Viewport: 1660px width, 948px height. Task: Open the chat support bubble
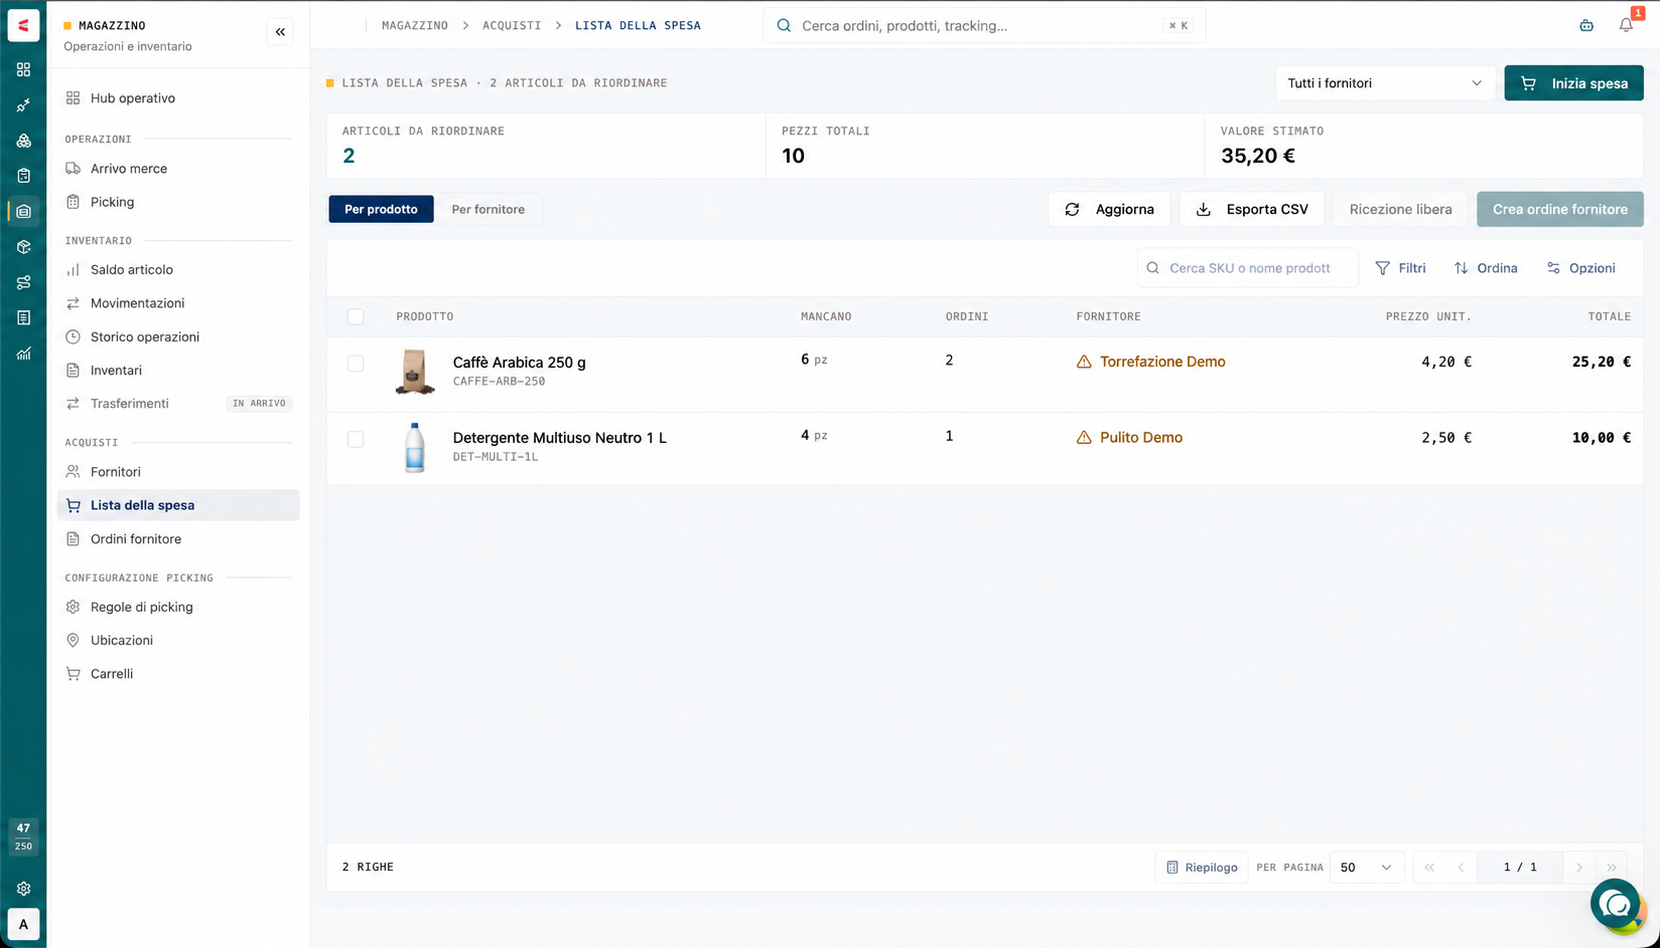click(1615, 904)
